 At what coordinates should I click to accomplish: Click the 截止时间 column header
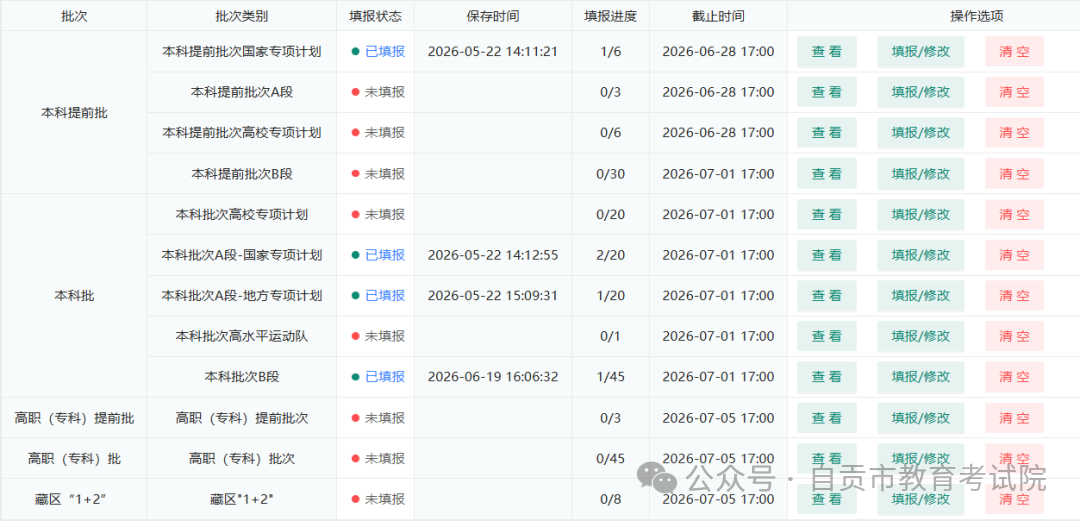click(718, 16)
